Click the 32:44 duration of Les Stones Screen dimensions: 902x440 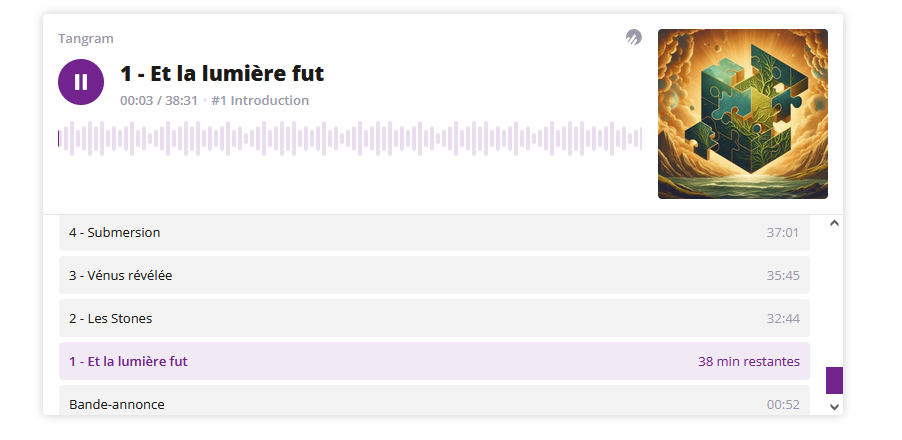click(x=782, y=319)
